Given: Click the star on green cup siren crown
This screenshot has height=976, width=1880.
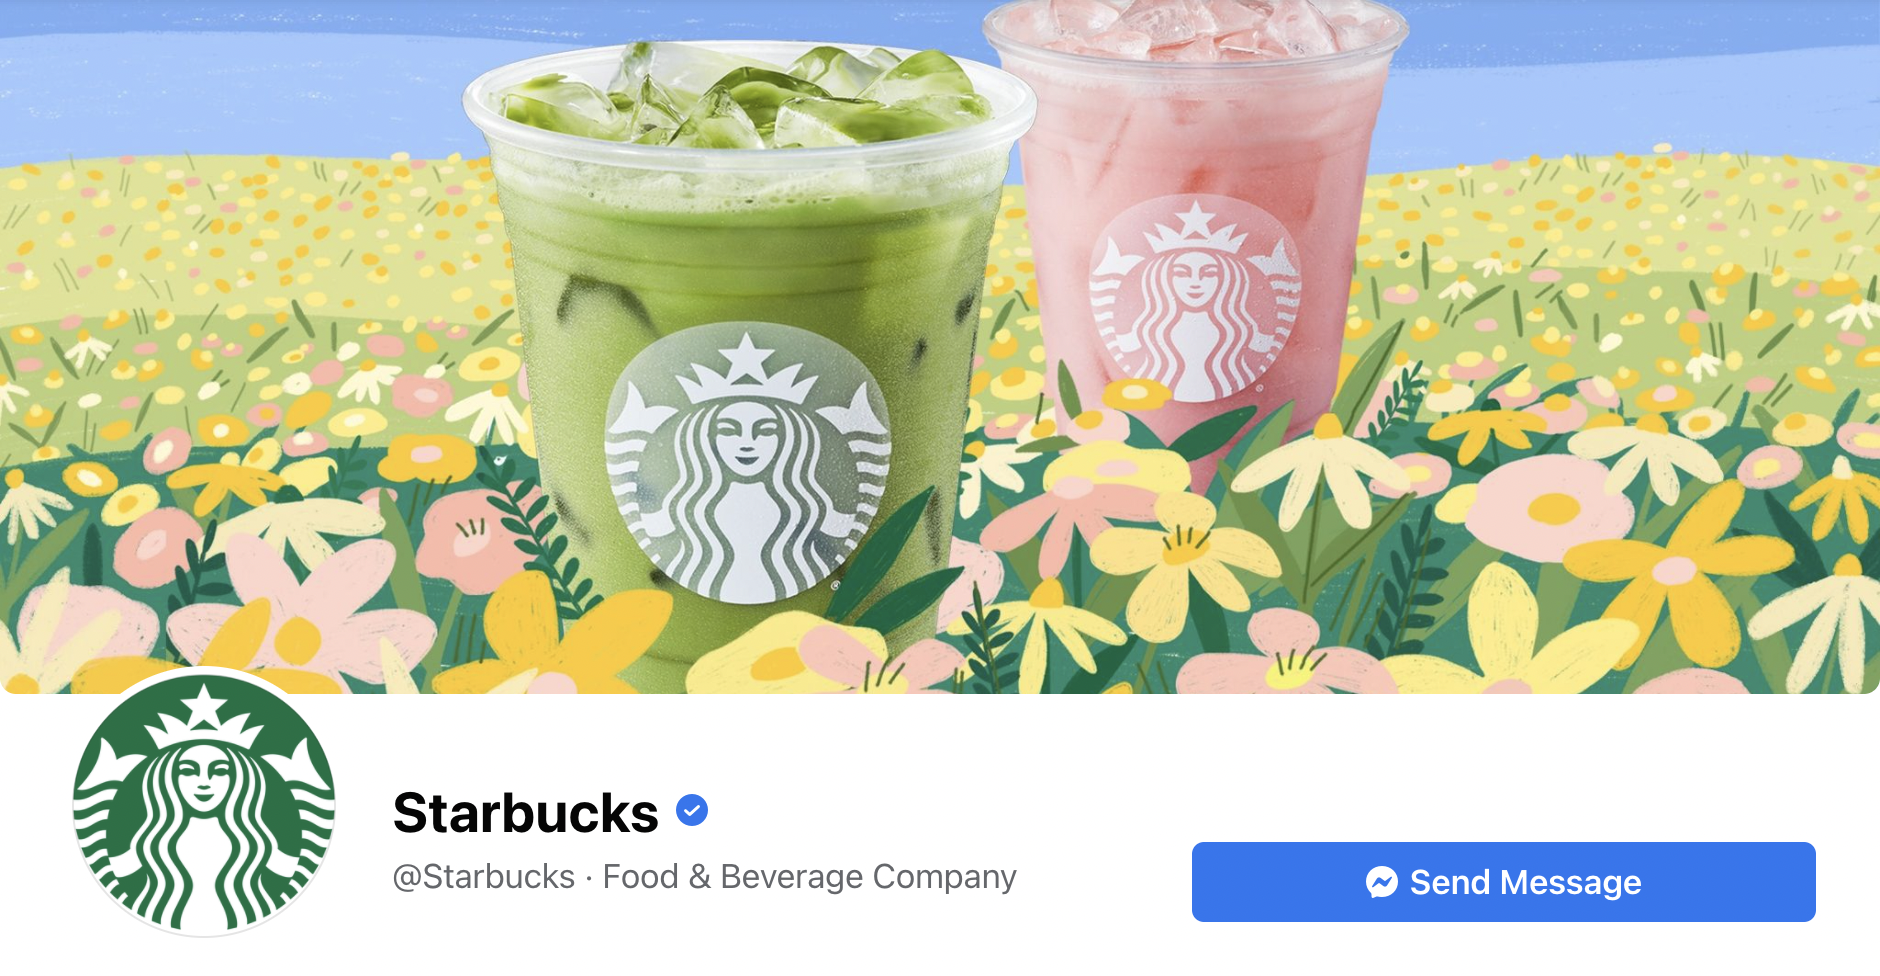Looking at the screenshot, I should [747, 358].
